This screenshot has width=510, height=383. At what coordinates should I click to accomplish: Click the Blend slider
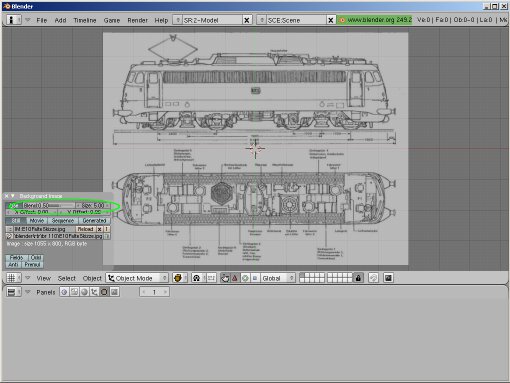point(49,205)
